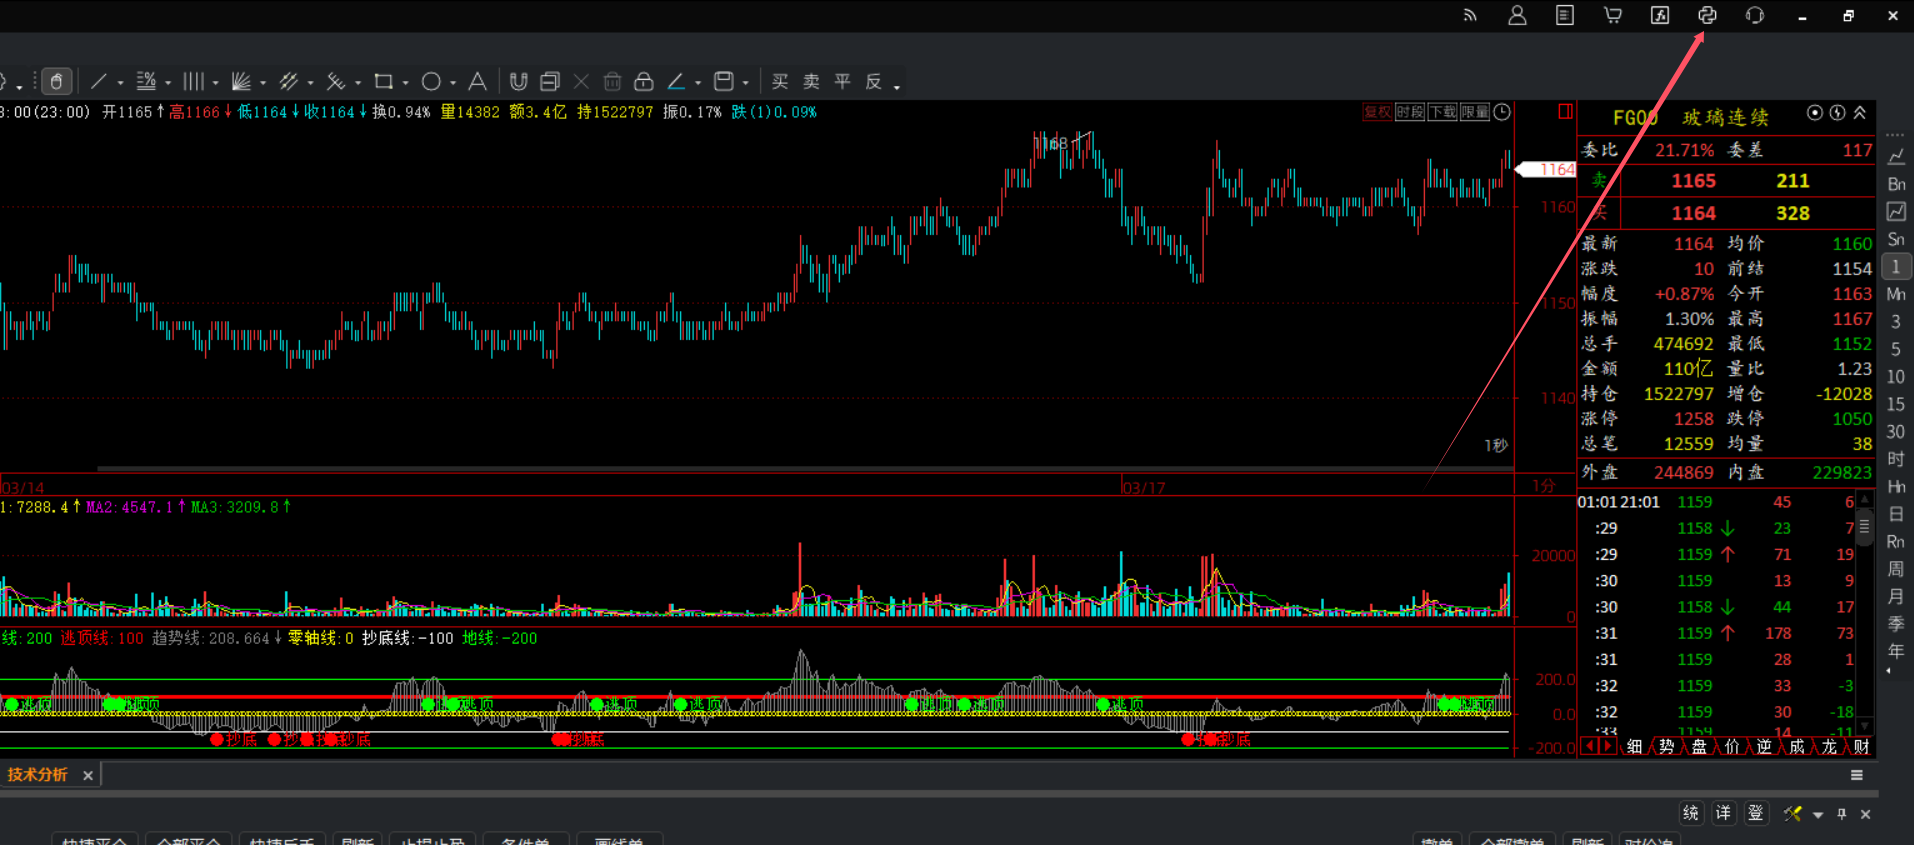Open the rectangle shape dropdown arrow

[406, 83]
